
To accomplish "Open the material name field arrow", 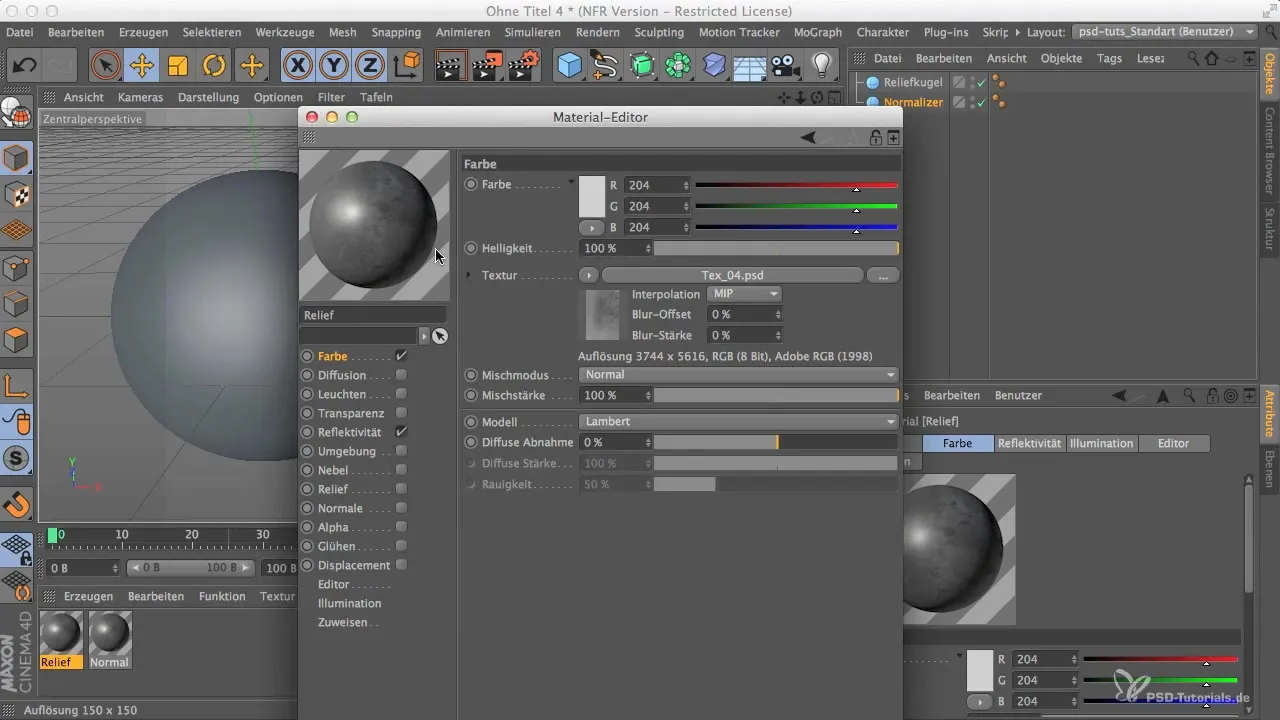I will 424,336.
